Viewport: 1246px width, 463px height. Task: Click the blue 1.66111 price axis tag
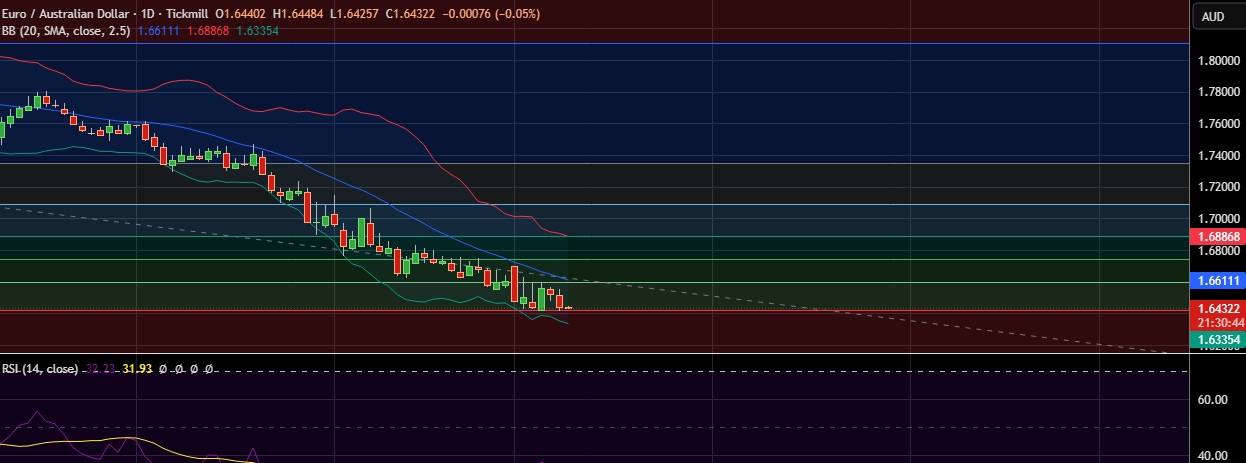coord(1218,283)
